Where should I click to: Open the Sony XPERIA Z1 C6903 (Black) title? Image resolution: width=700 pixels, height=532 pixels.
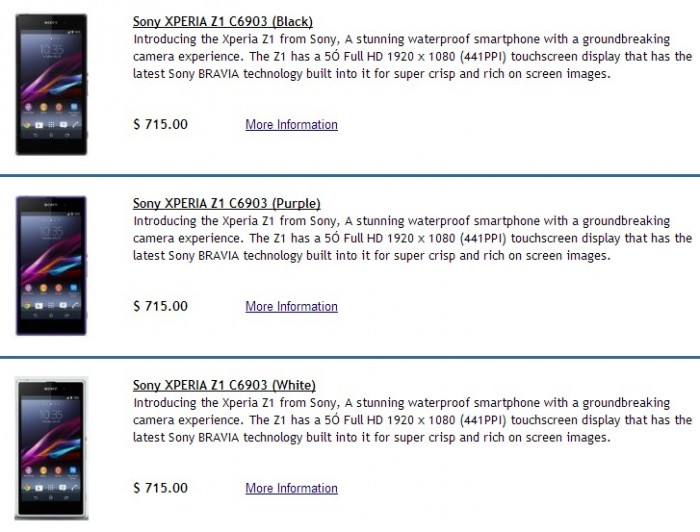click(221, 22)
